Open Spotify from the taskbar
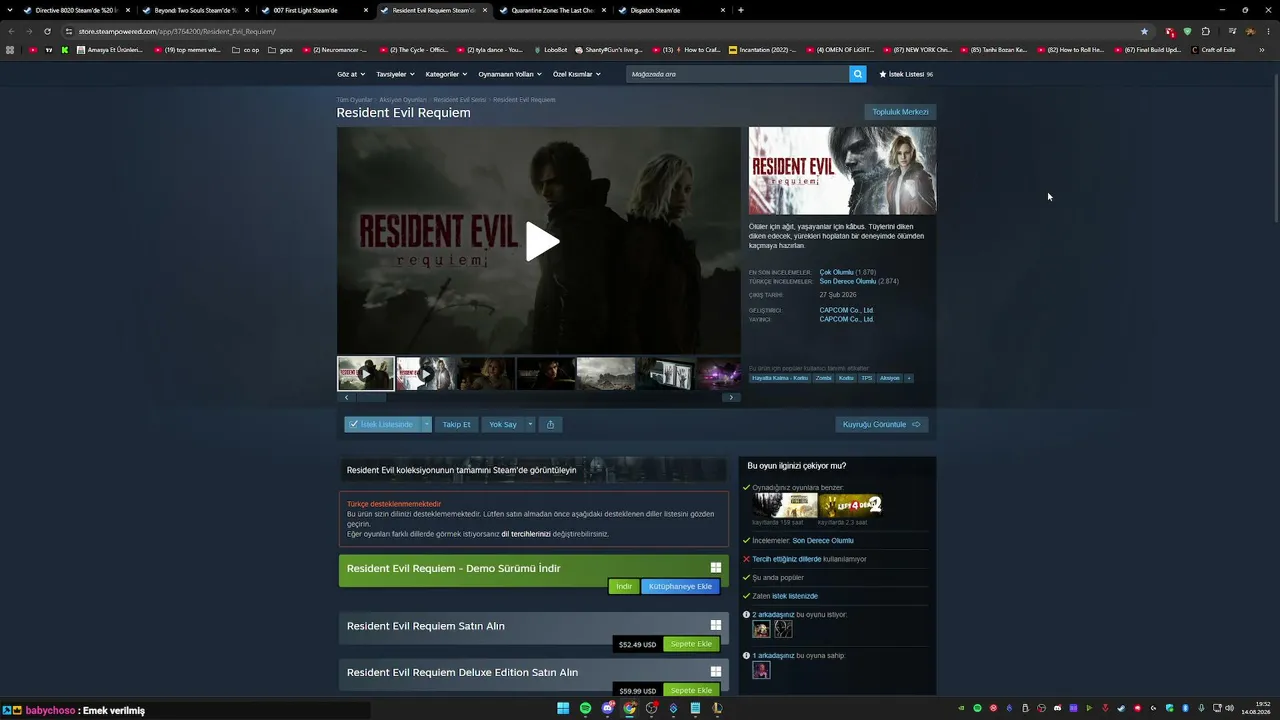This screenshot has height=720, width=1280. click(585, 709)
